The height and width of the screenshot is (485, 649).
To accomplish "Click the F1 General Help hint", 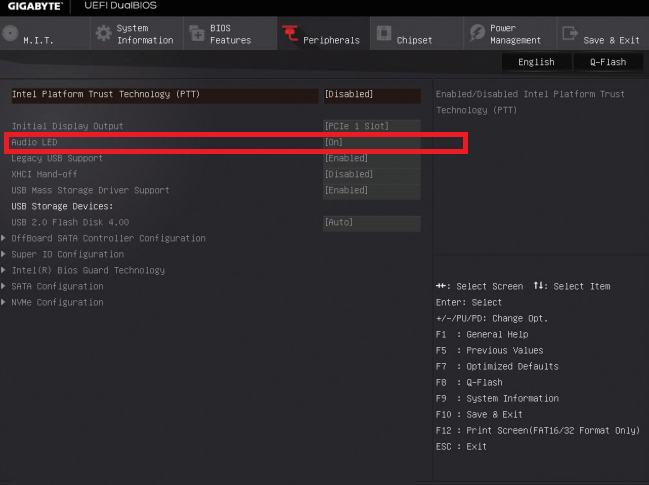I will tap(482, 334).
